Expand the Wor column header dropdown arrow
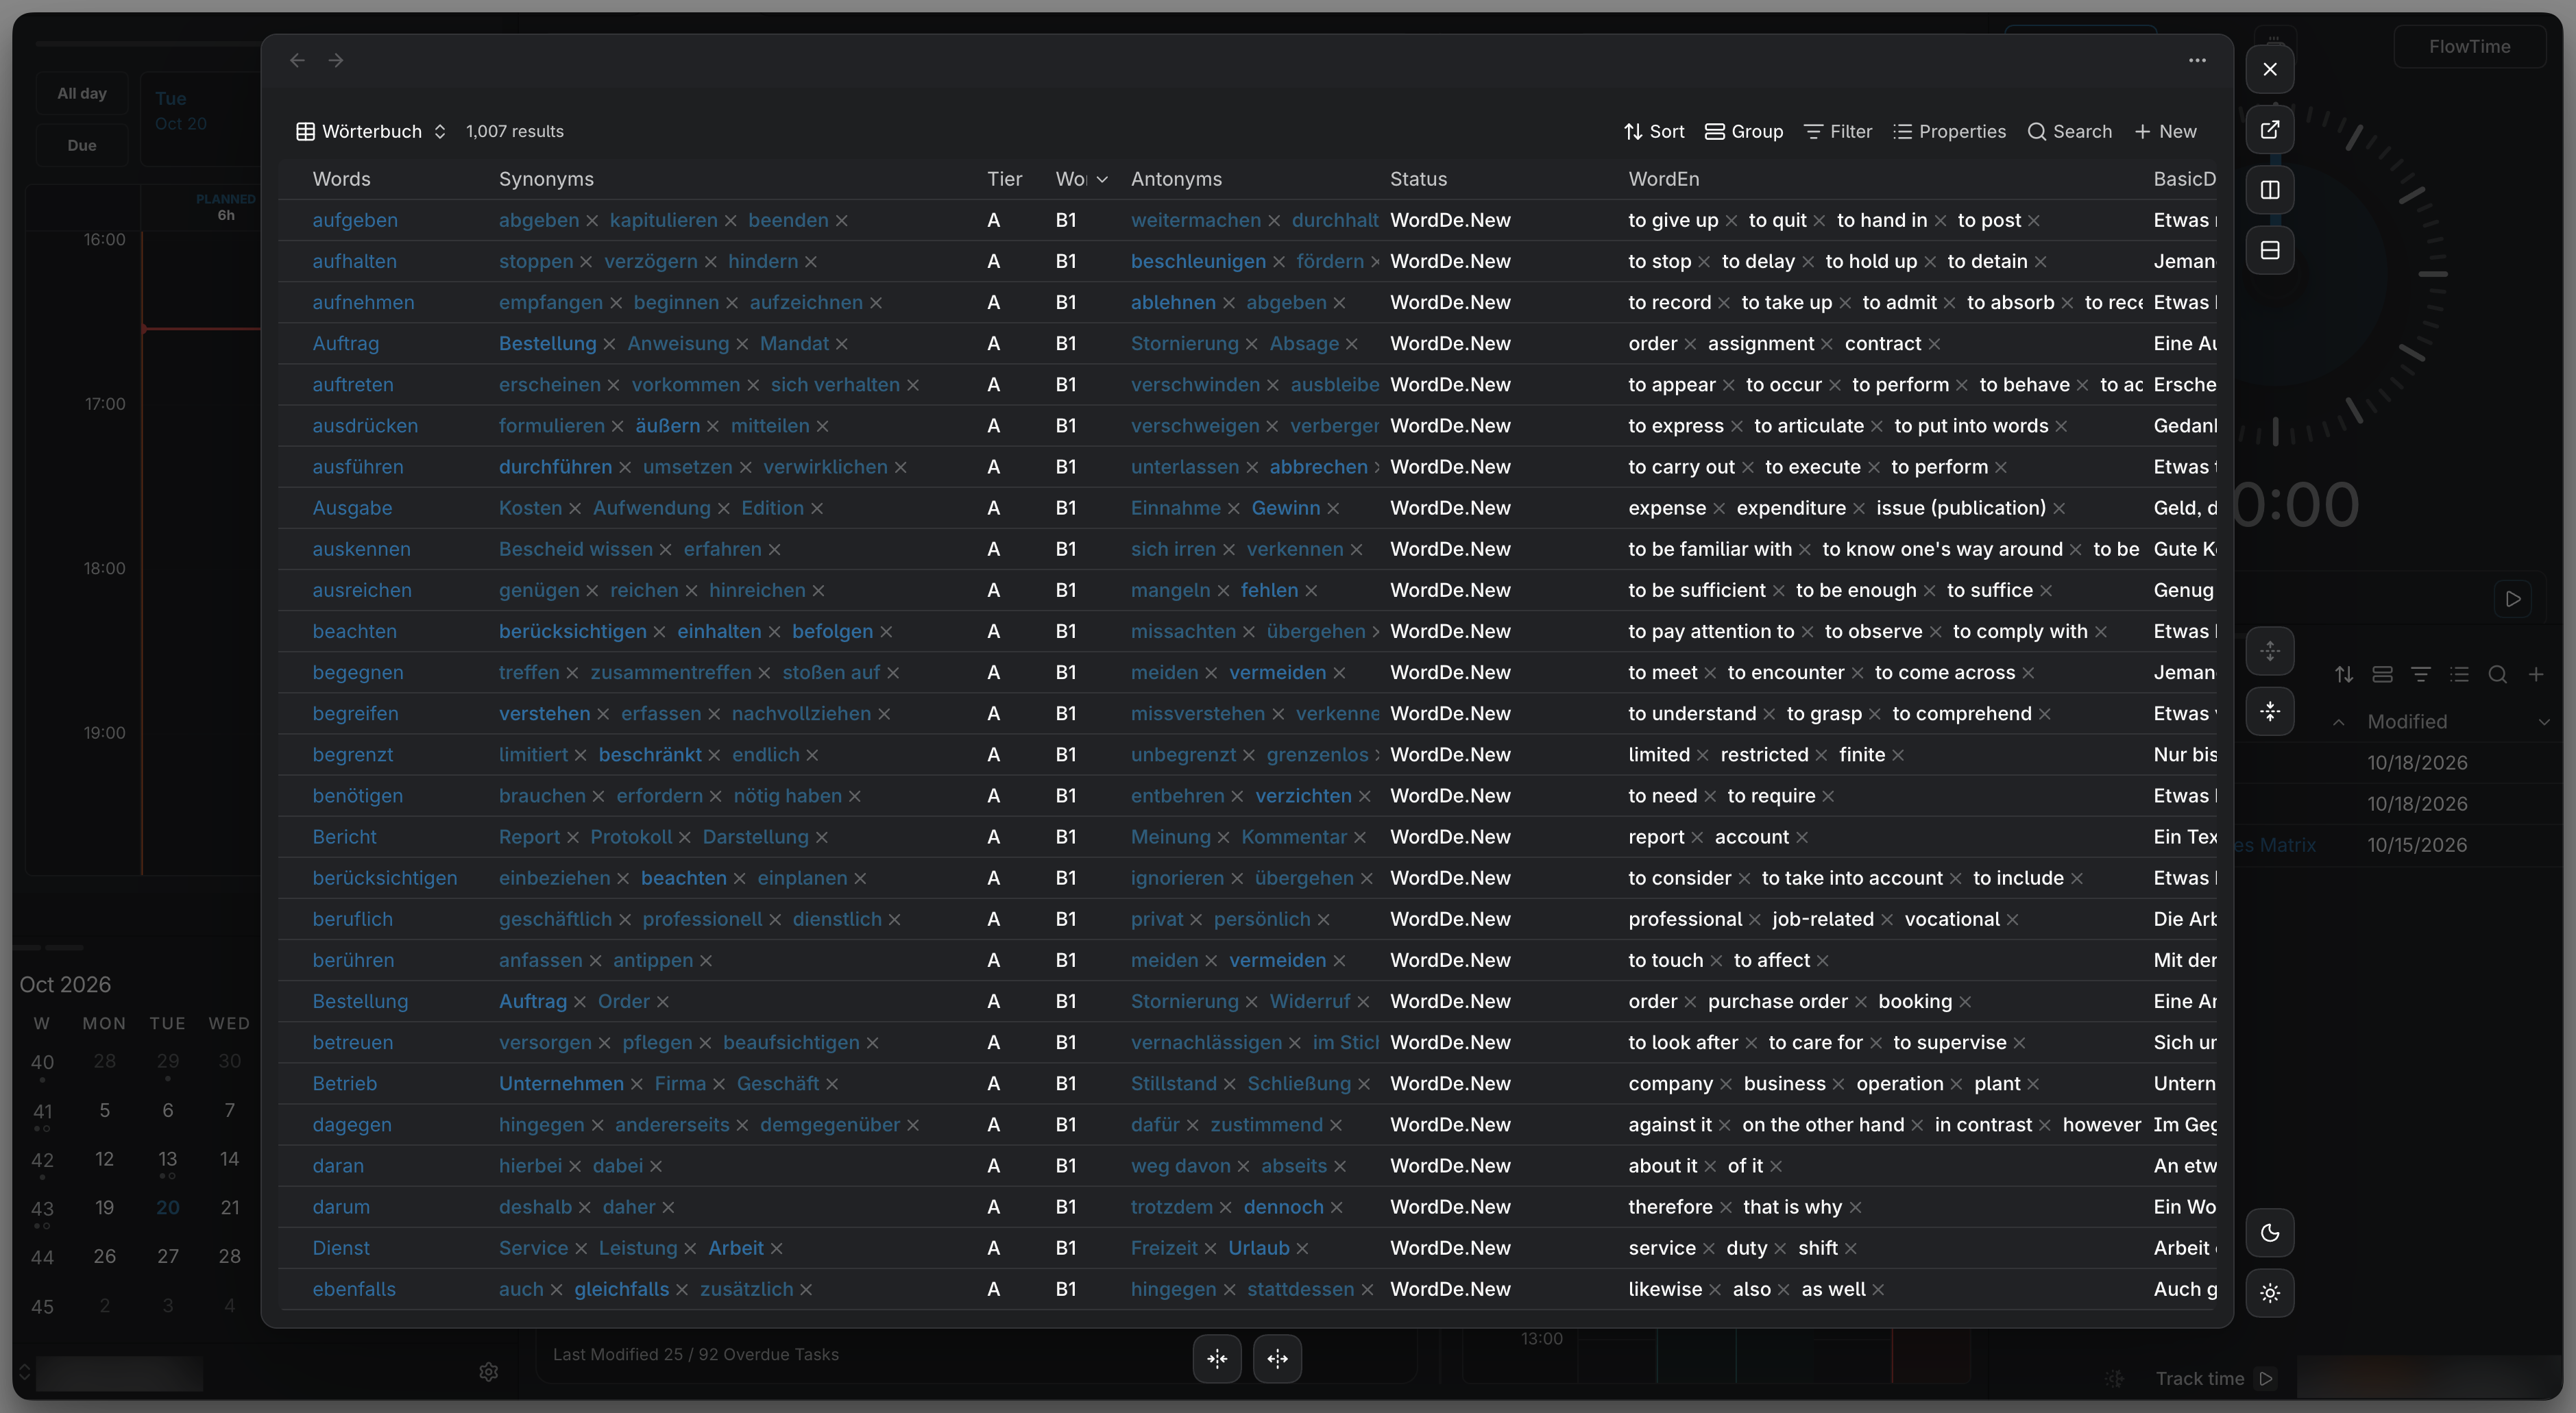2576x1413 pixels. [1102, 179]
